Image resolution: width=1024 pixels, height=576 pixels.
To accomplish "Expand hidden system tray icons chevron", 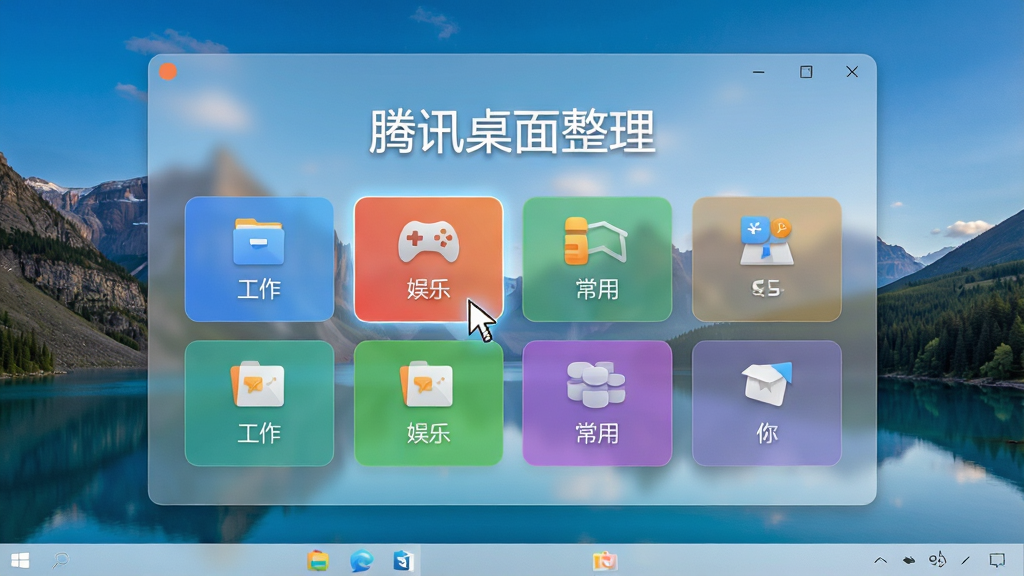I will tap(880, 560).
